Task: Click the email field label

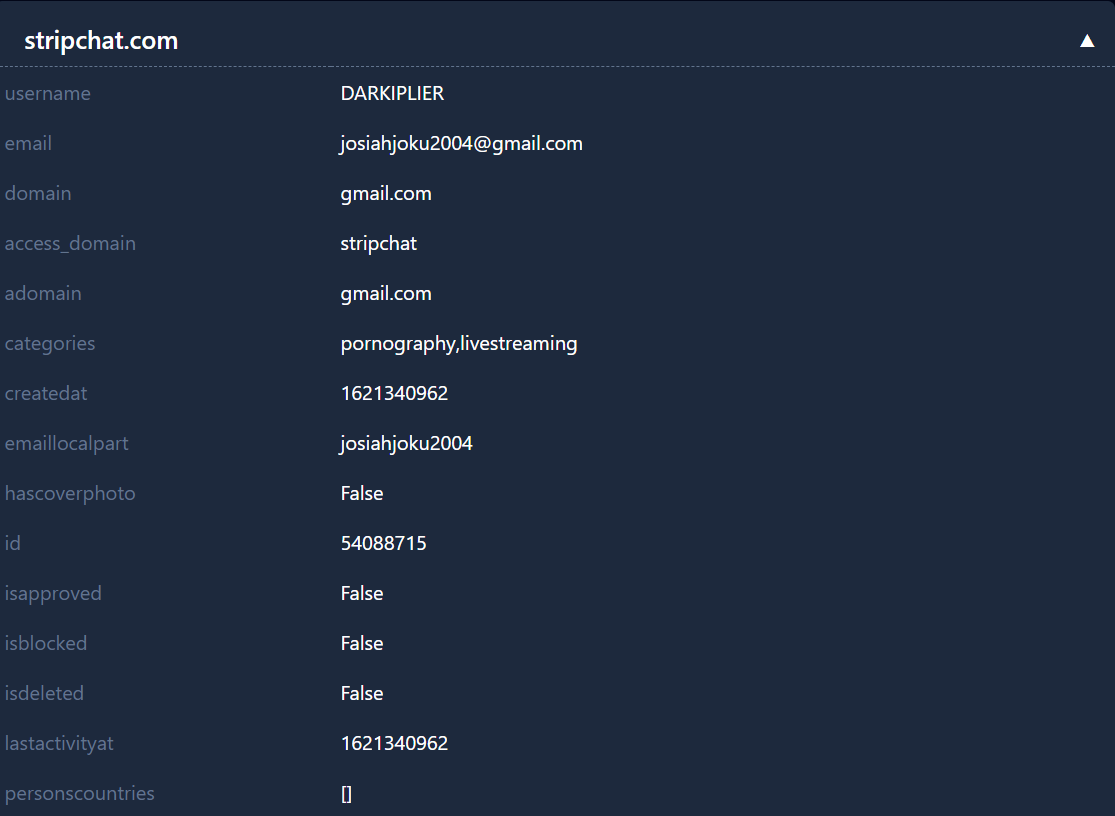Action: 28,144
